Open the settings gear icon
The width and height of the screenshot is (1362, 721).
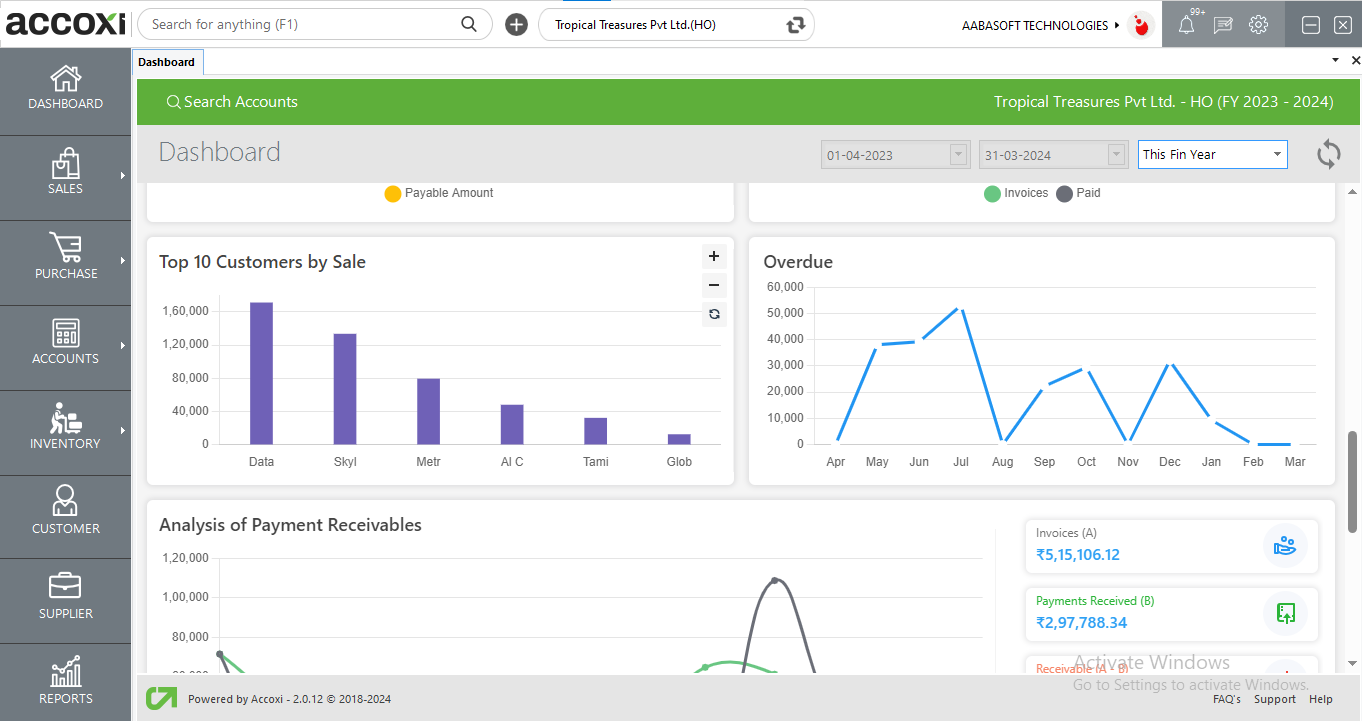[x=1258, y=24]
